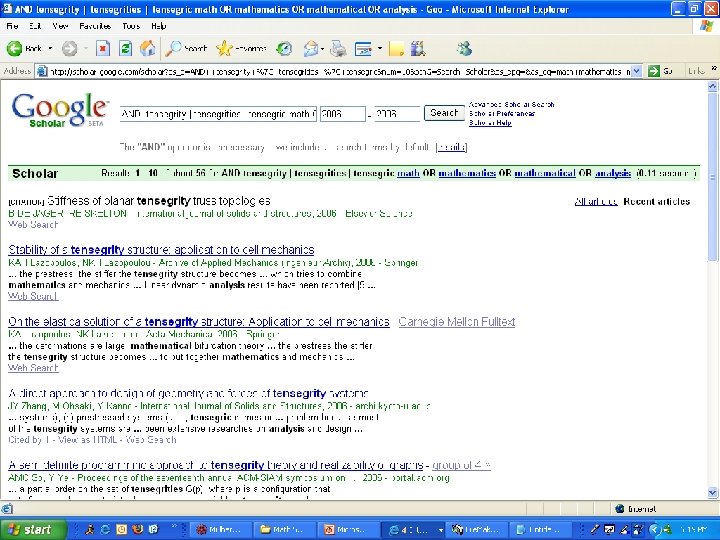Open 'On the elastica solution' result

click(199, 322)
